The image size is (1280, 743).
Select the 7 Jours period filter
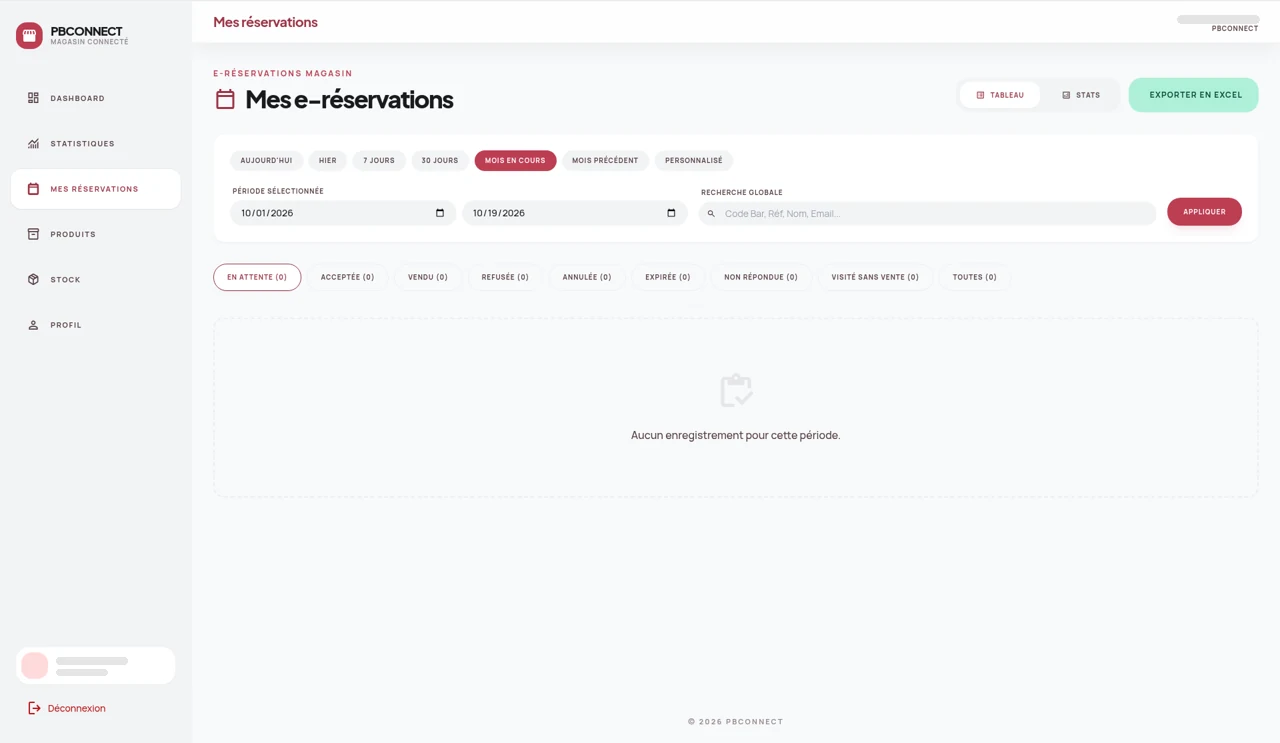pyautogui.click(x=379, y=160)
